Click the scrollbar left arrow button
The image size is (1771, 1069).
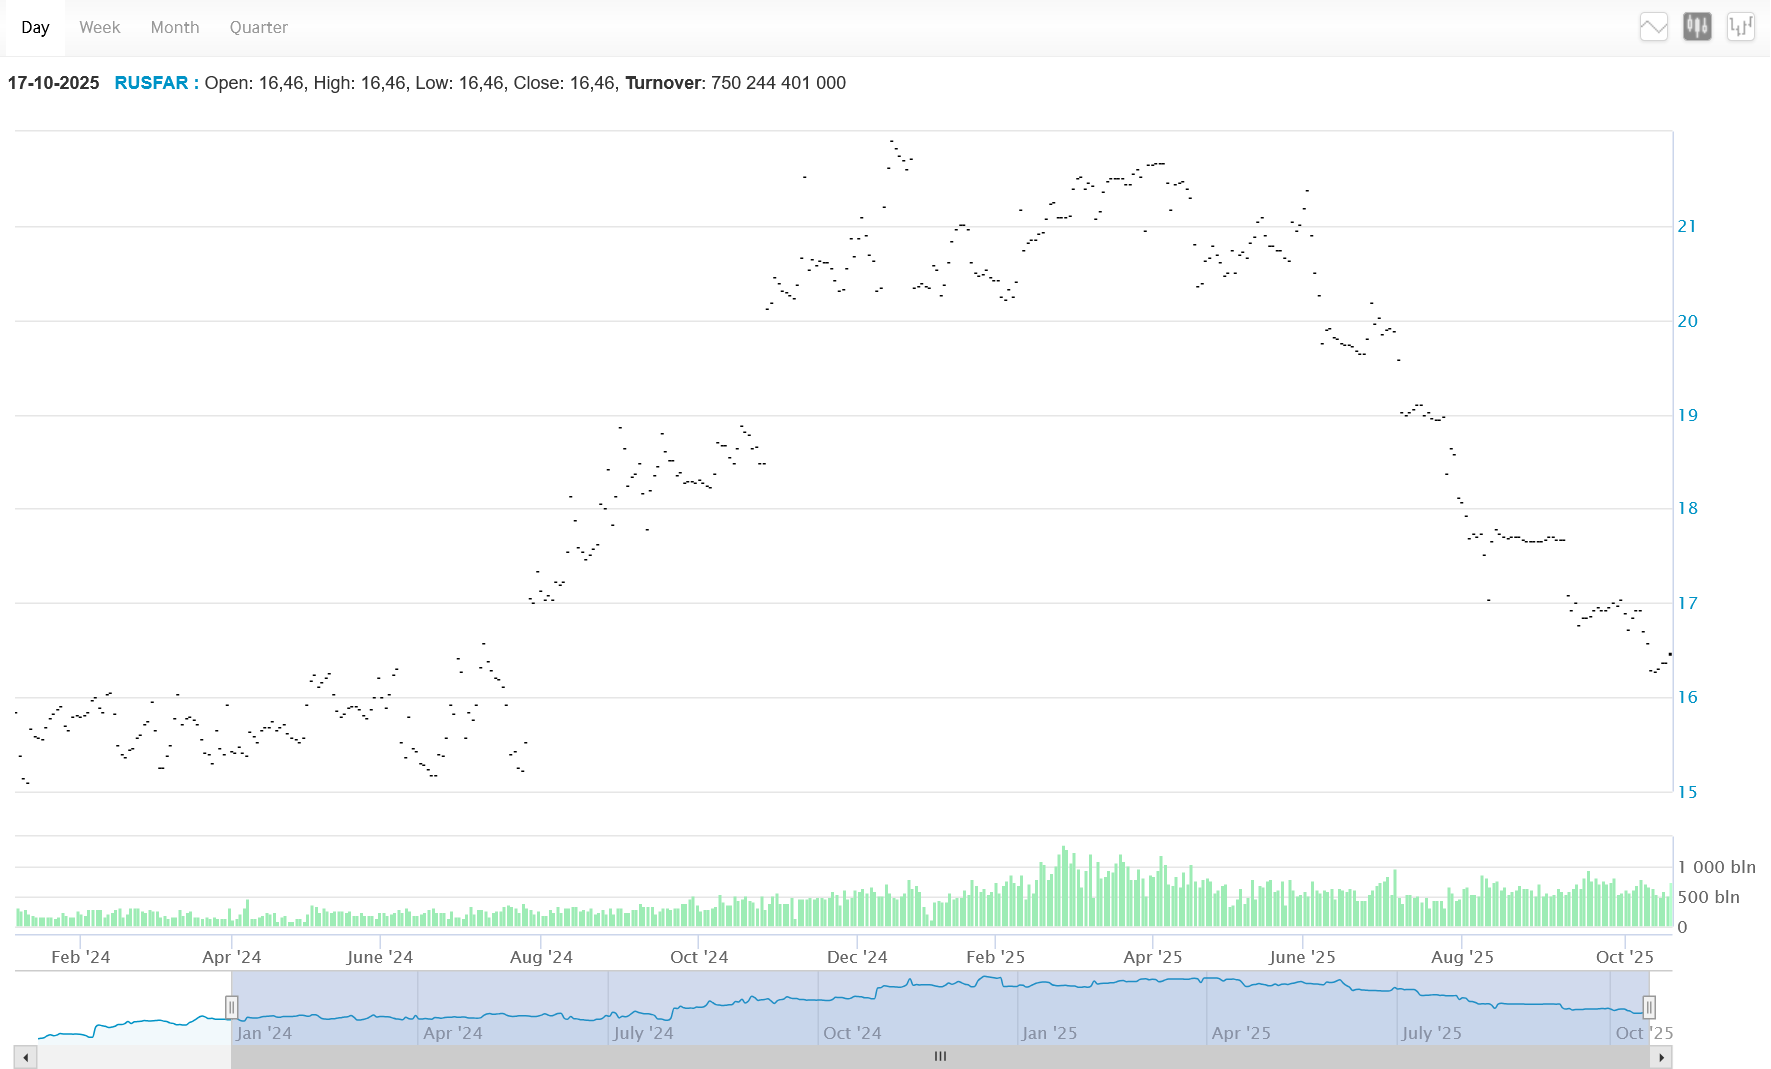pyautogui.click(x=26, y=1057)
